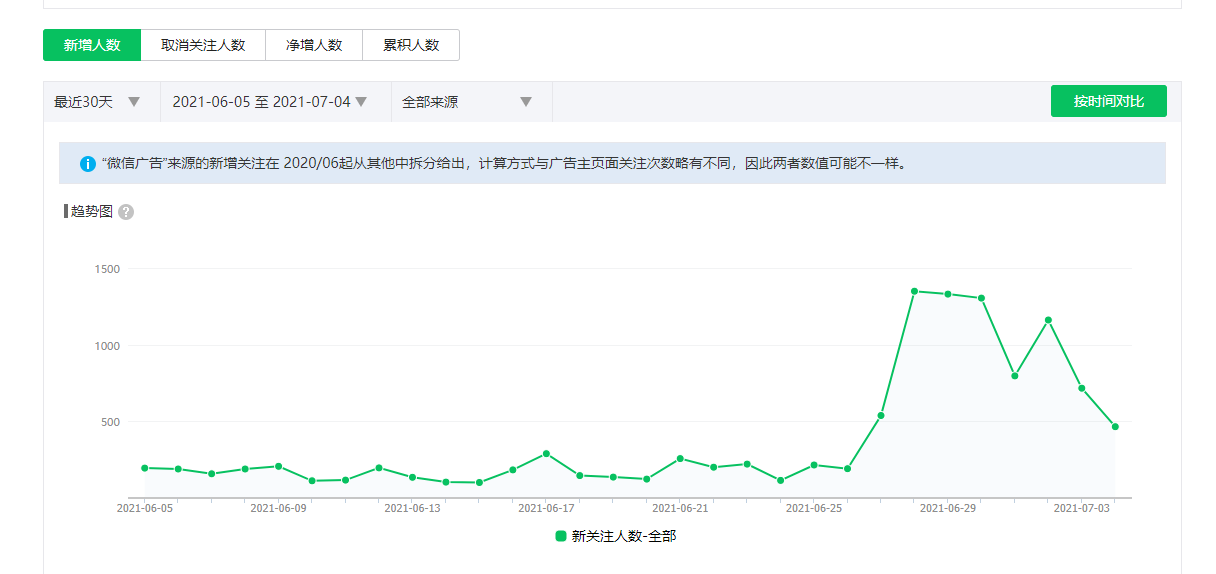Image resolution: width=1216 pixels, height=574 pixels.
Task: Click the 2021-06-29 x-axis date label
Action: [947, 508]
